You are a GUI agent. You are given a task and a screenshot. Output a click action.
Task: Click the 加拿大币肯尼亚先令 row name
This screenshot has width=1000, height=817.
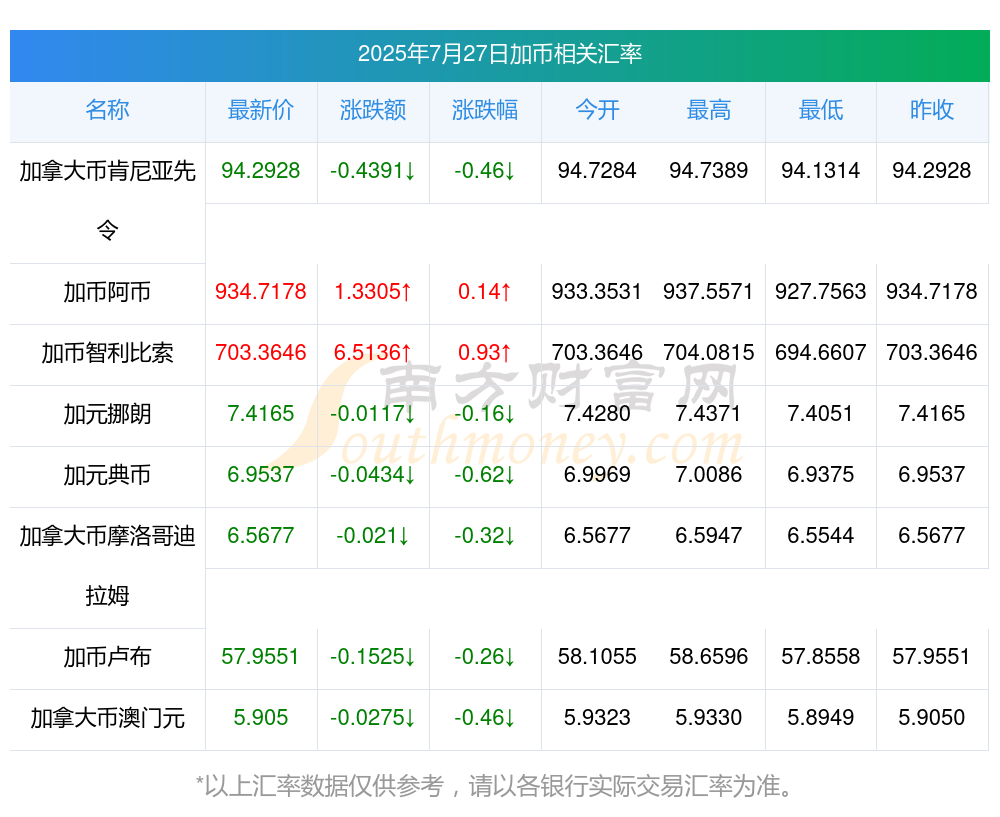107,200
